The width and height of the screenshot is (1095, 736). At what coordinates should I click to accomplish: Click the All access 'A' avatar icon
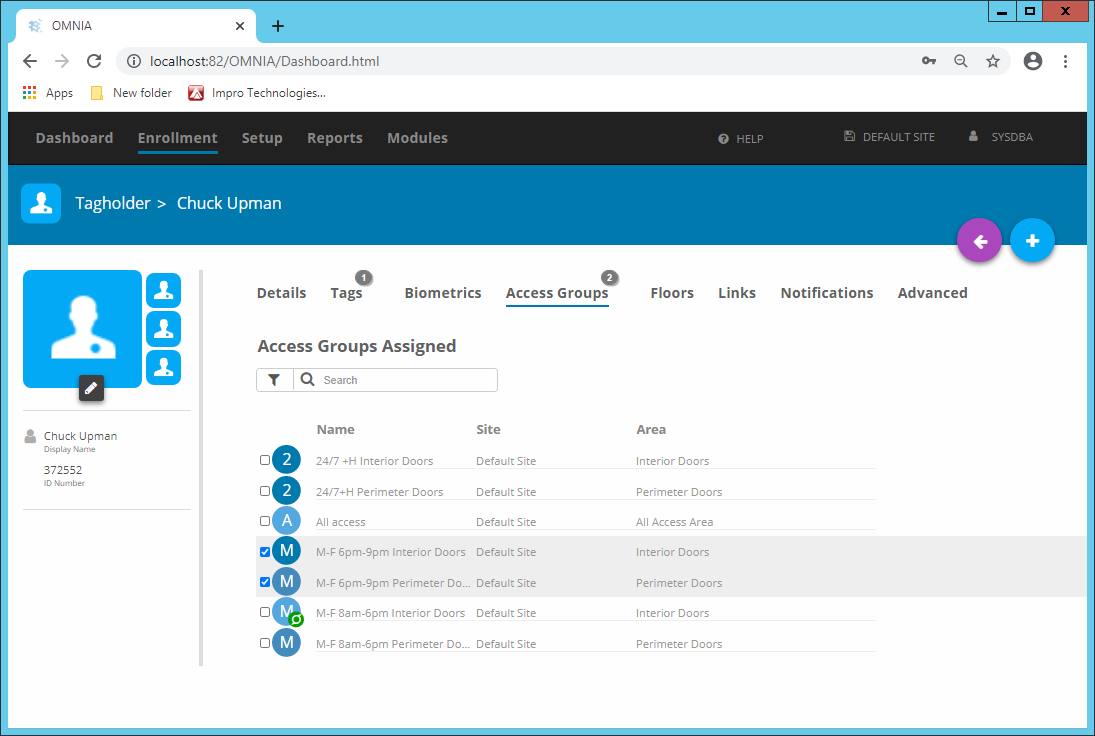click(287, 521)
